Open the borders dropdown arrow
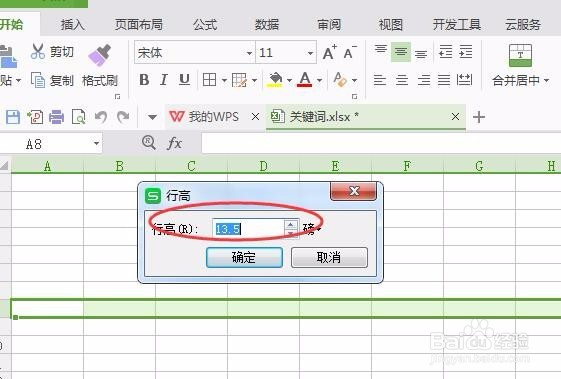561x379 pixels. pyautogui.click(x=224, y=80)
